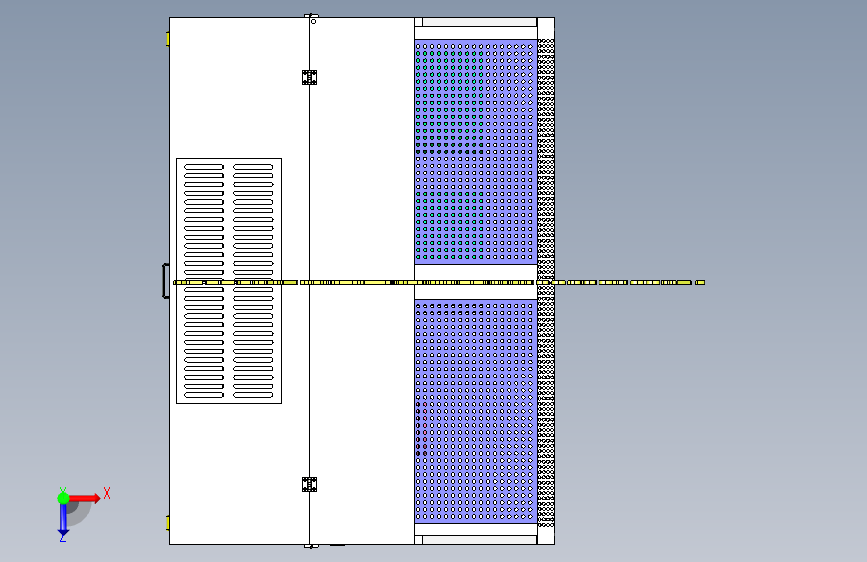This screenshot has height=562, width=867.
Task: Select the lower blue perforated panel
Action: pos(476,412)
